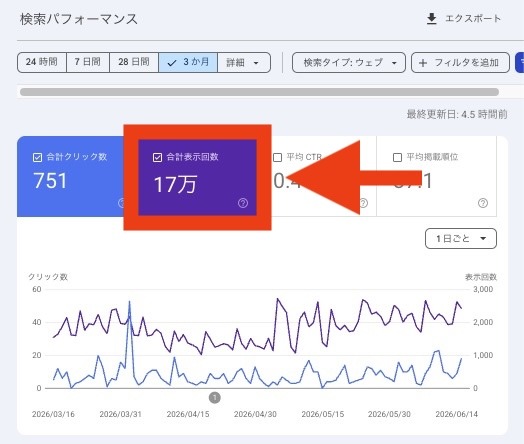Click the checkmark icon on 3 か月
The image size is (524, 444).
pos(171,63)
